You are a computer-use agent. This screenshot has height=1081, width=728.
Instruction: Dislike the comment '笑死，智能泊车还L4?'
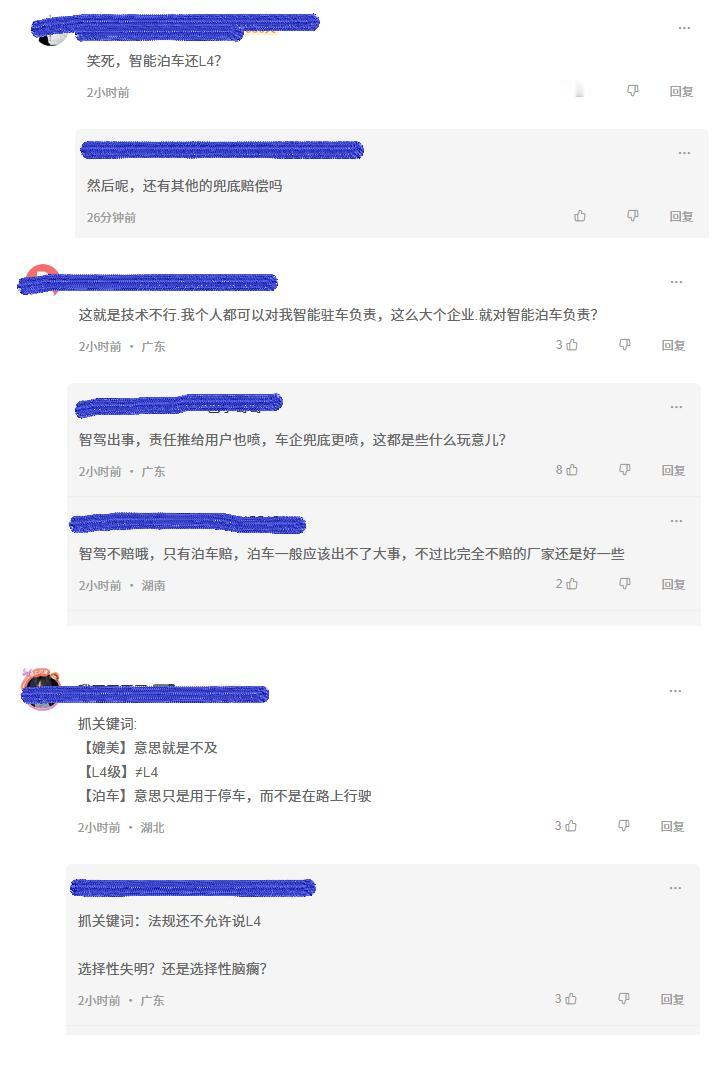coord(632,91)
